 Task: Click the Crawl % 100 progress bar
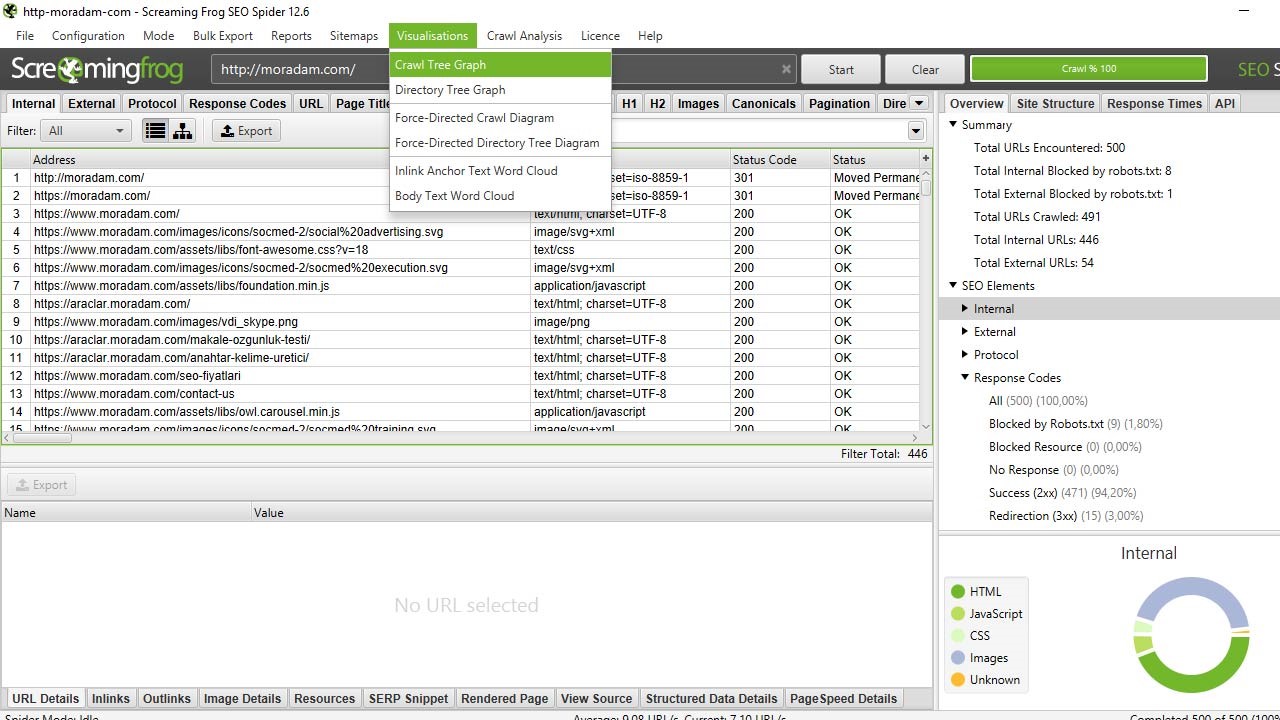pyautogui.click(x=1089, y=69)
